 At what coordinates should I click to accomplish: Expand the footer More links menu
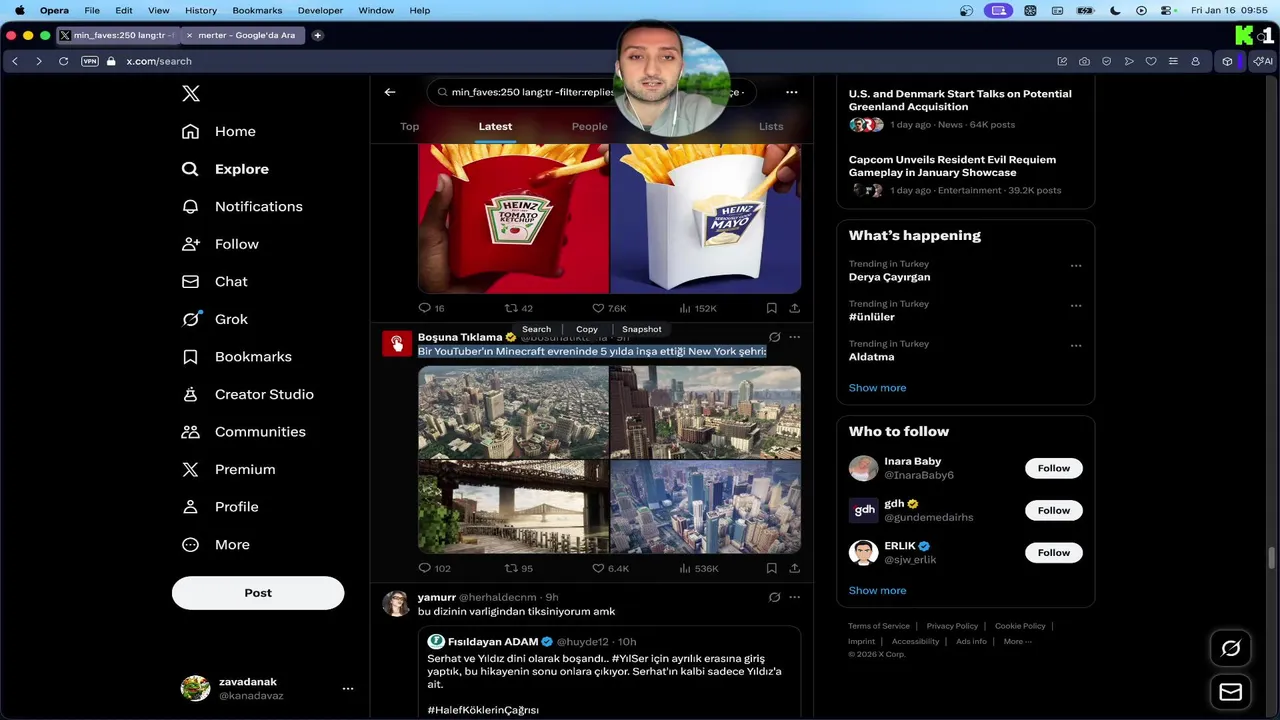(1017, 642)
